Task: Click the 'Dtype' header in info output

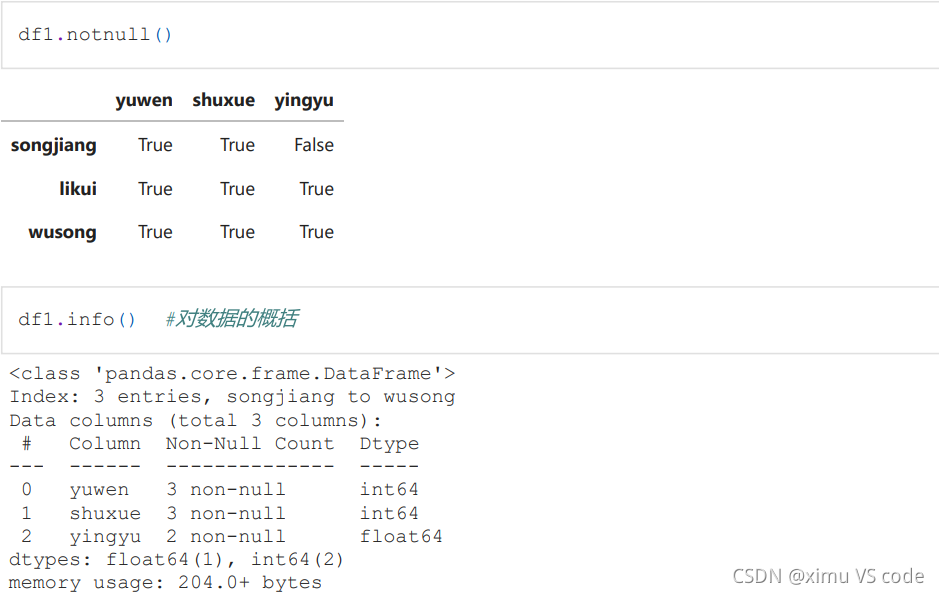Action: click(389, 444)
